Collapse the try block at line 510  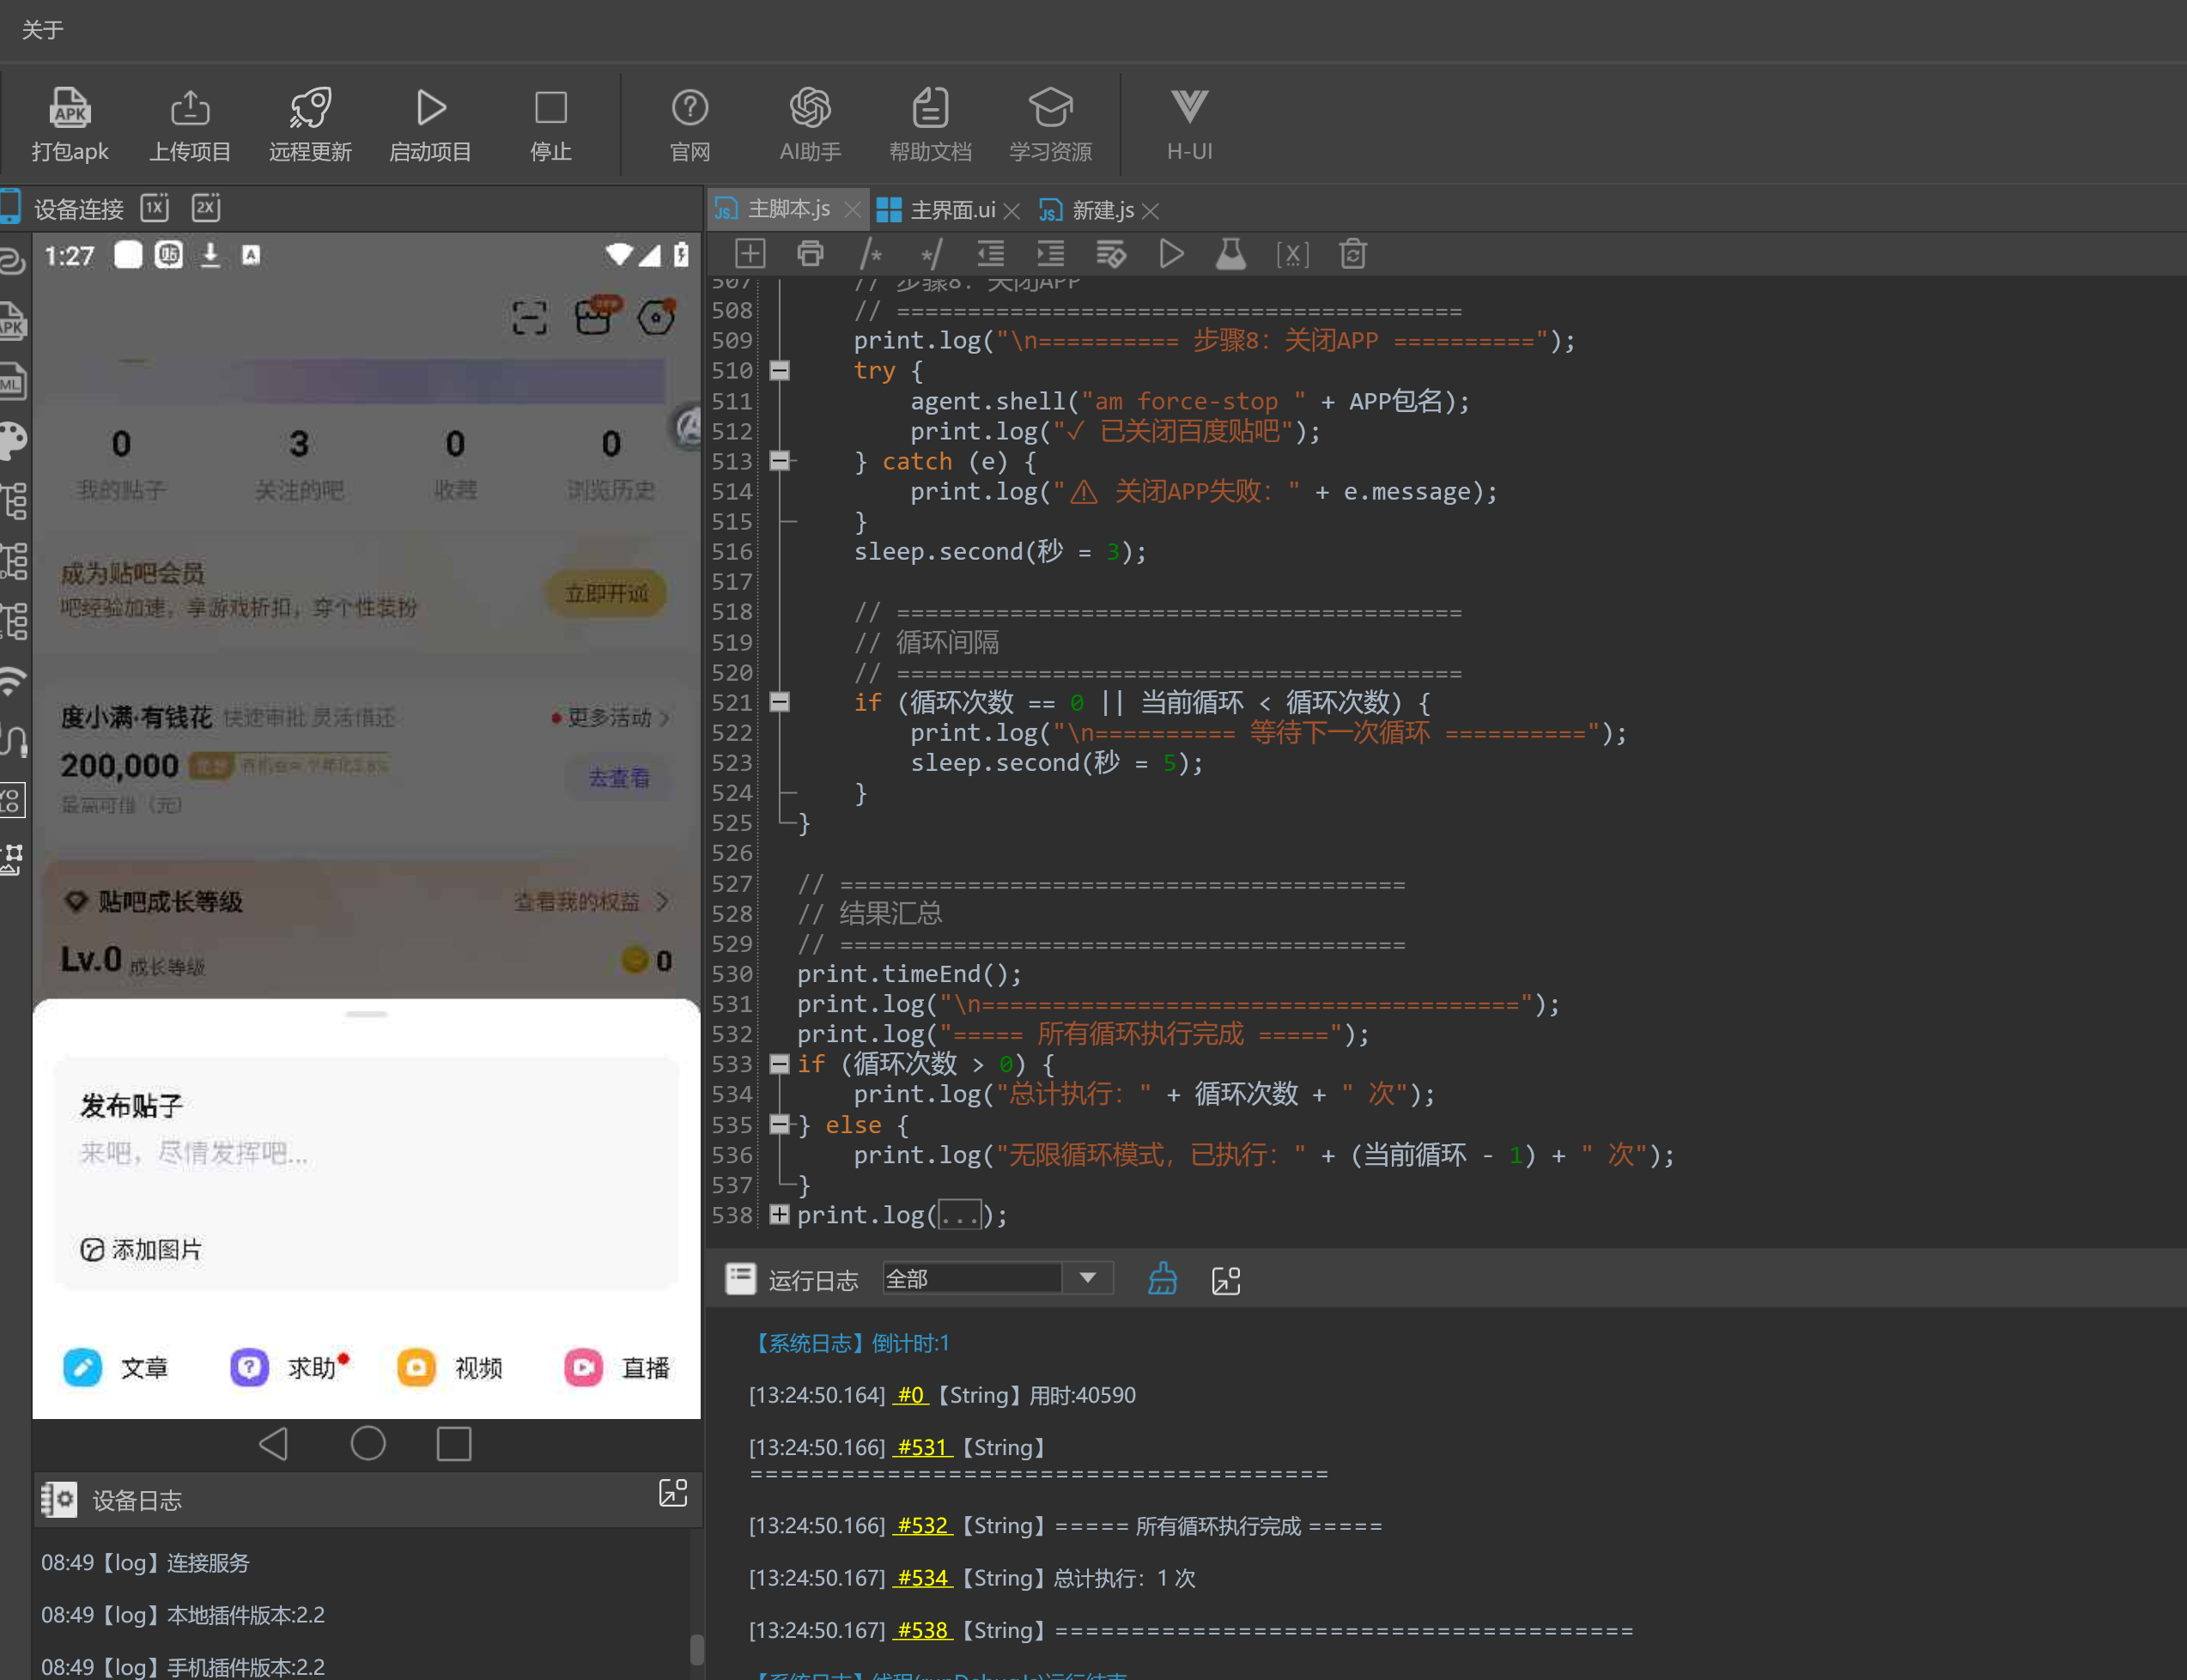click(780, 370)
